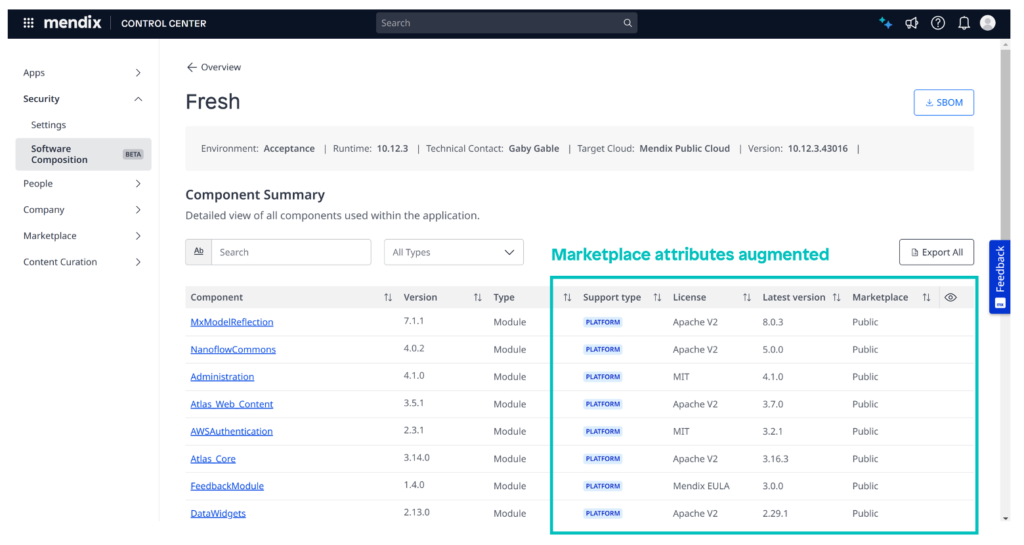Toggle column visibility eye icon

951,297
